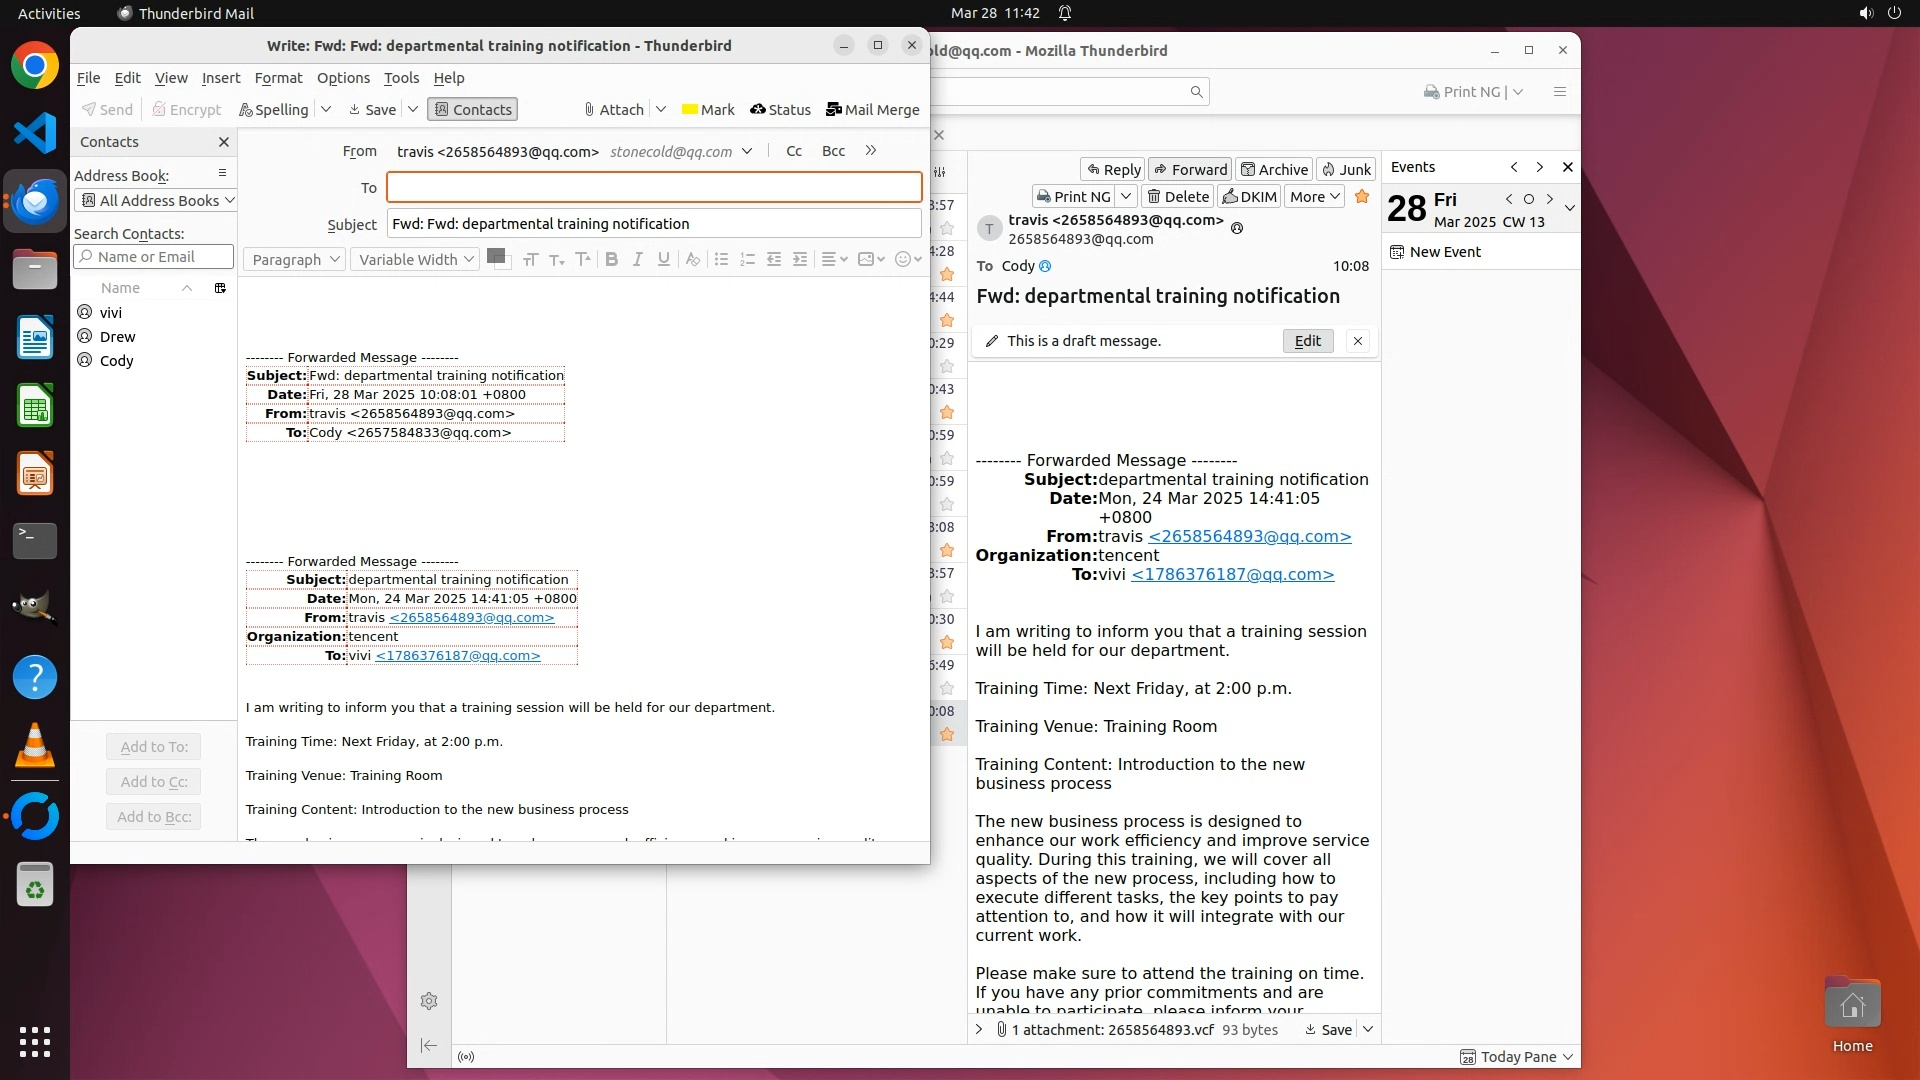The width and height of the screenshot is (1920, 1080).
Task: Expand the All Address Books dropdown
Action: (156, 200)
